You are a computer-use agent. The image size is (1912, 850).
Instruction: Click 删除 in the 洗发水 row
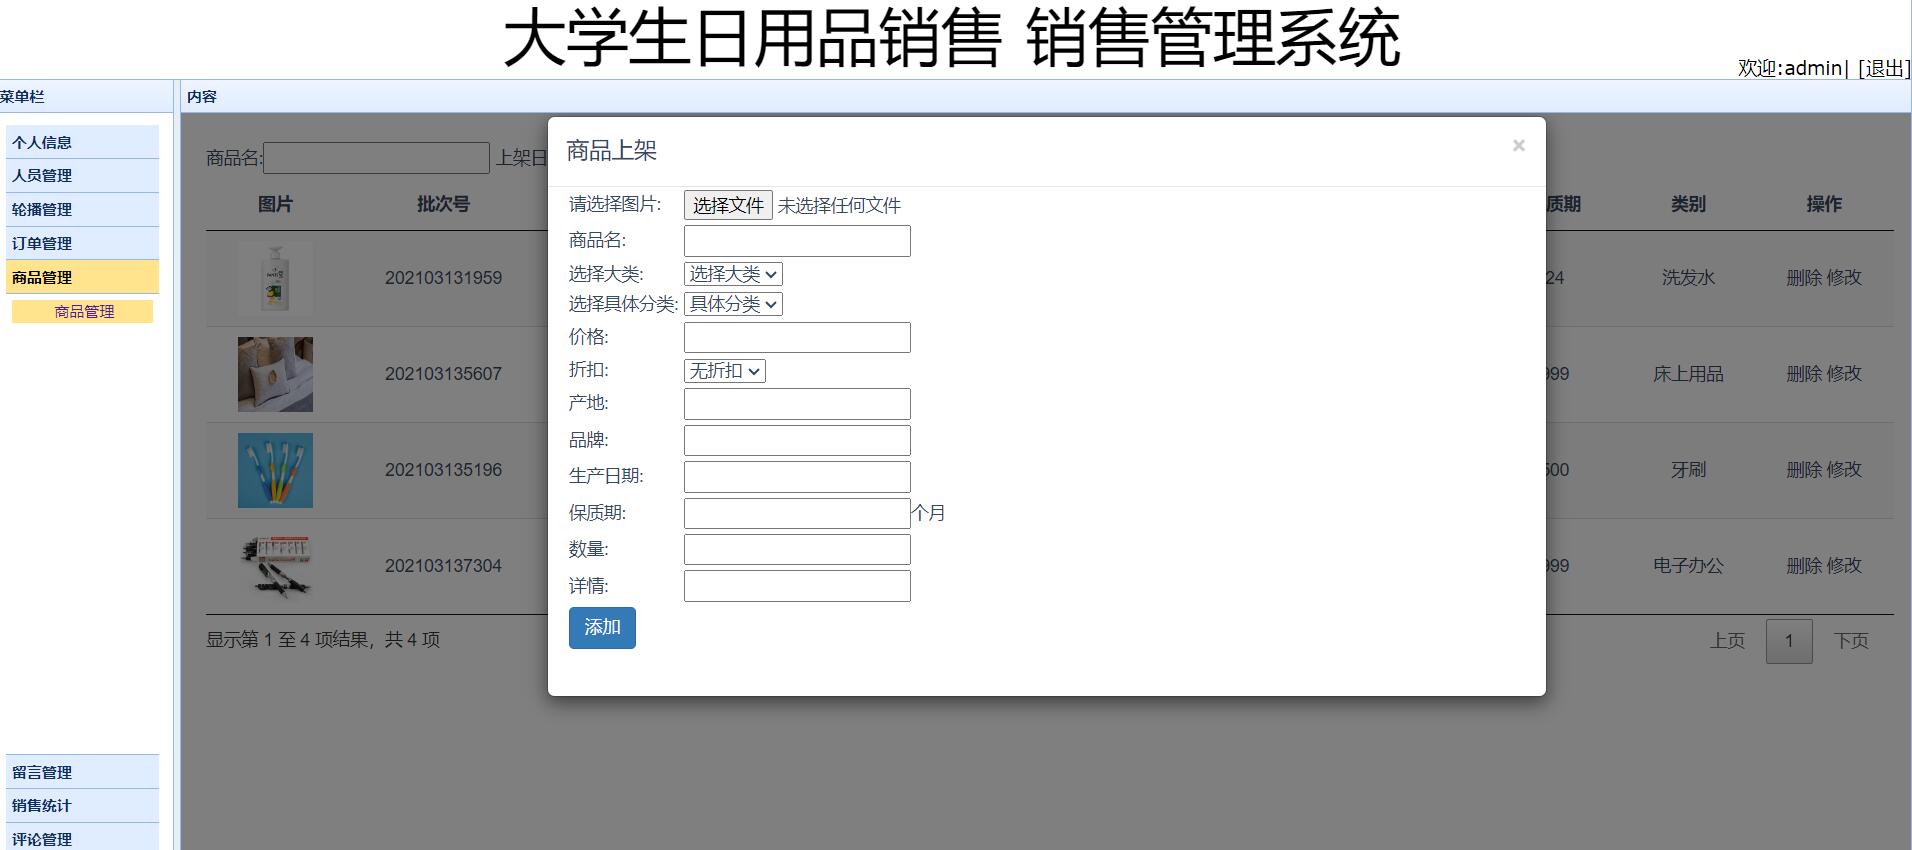click(1804, 278)
